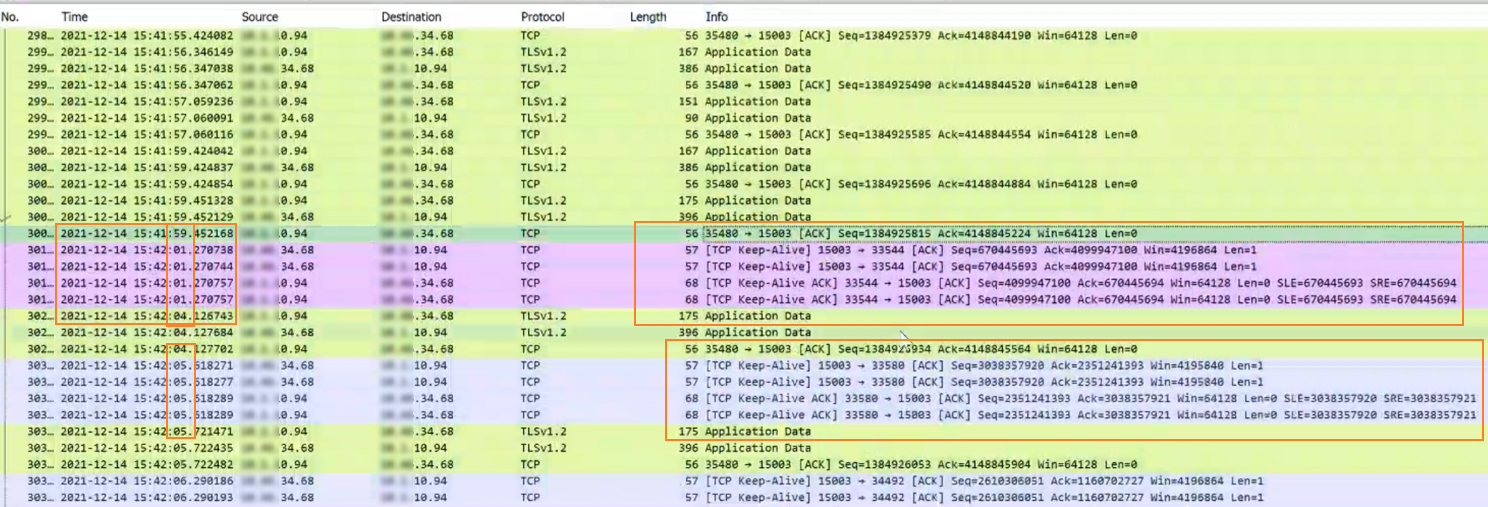This screenshot has width=1488, height=507.
Task: Select the TLSv1.2 packet of length 90
Action: [x=744, y=117]
